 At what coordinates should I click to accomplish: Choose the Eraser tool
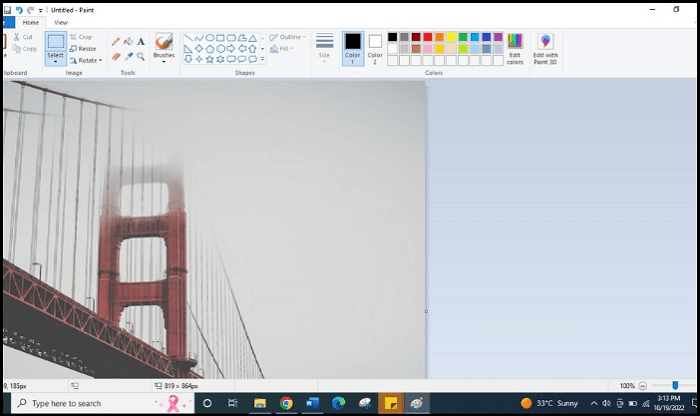coord(116,57)
